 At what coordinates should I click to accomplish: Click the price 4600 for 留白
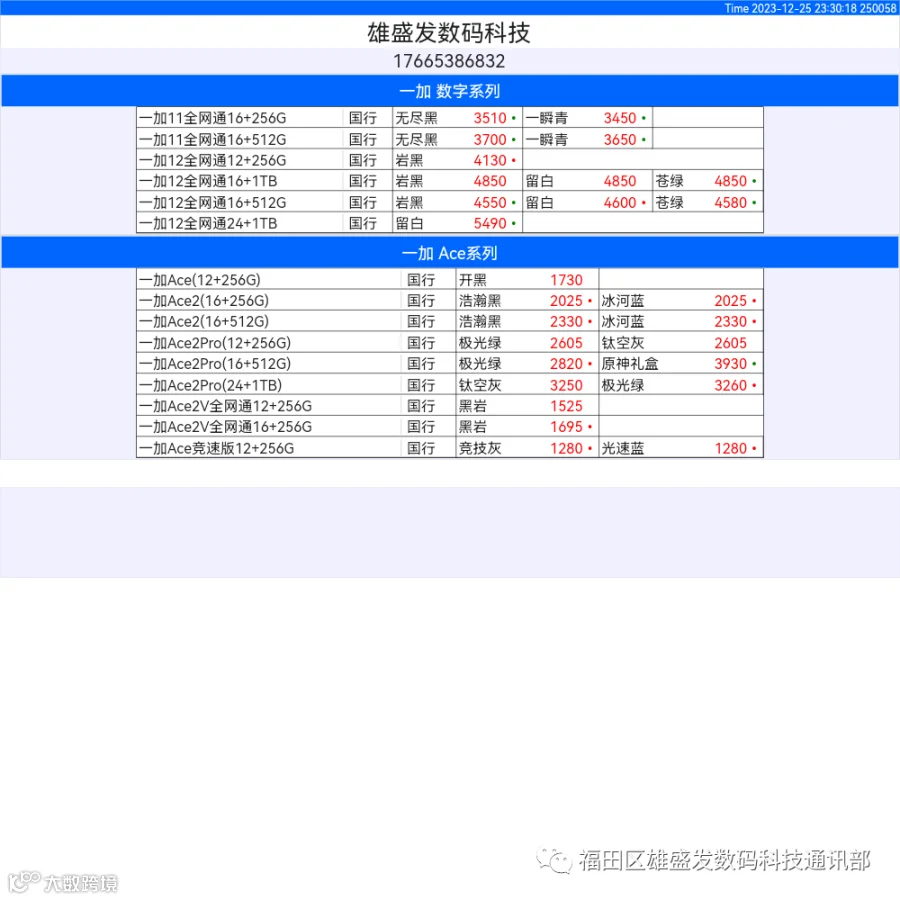pos(620,203)
